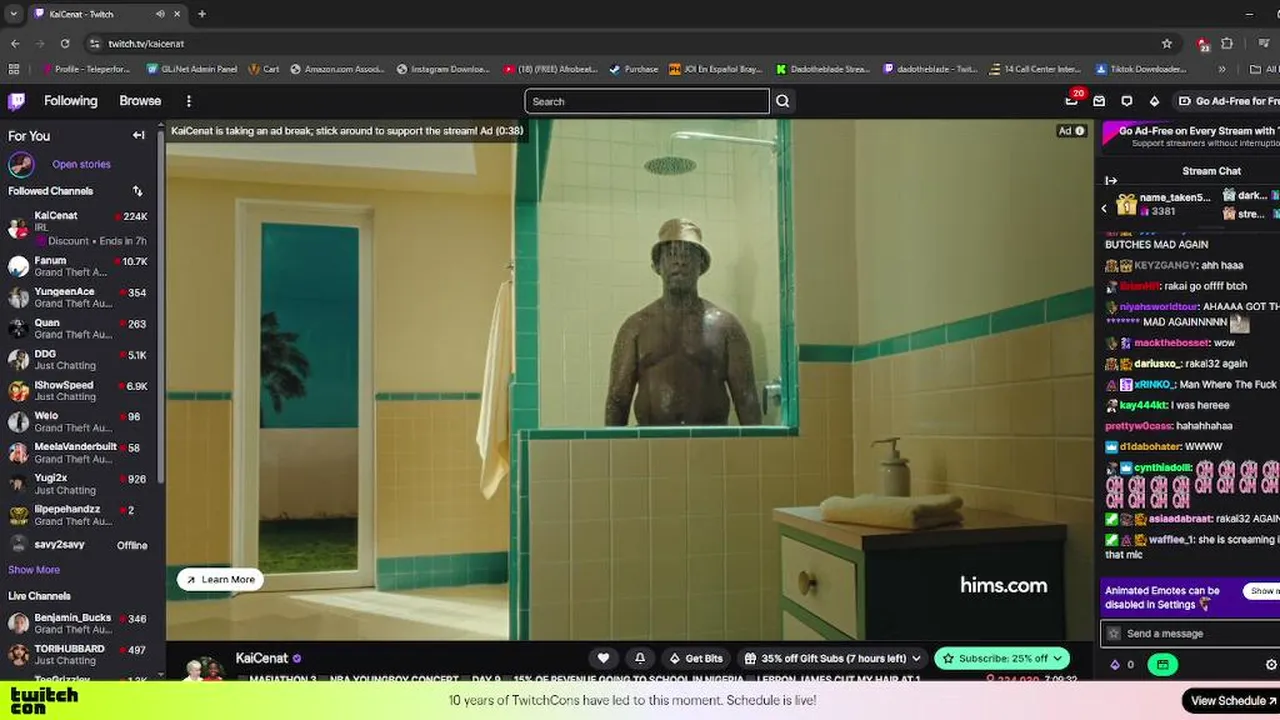The height and width of the screenshot is (720, 1280).
Task: Click channel points balance icon
Action: click(x=1122, y=665)
